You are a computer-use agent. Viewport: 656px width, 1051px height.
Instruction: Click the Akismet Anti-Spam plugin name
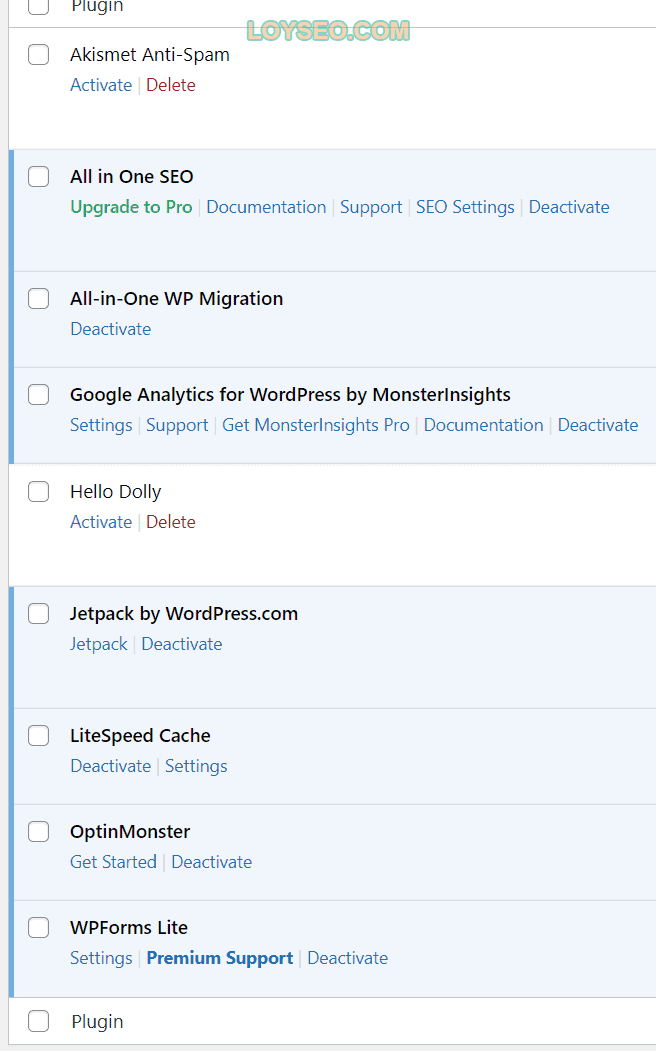pos(149,54)
